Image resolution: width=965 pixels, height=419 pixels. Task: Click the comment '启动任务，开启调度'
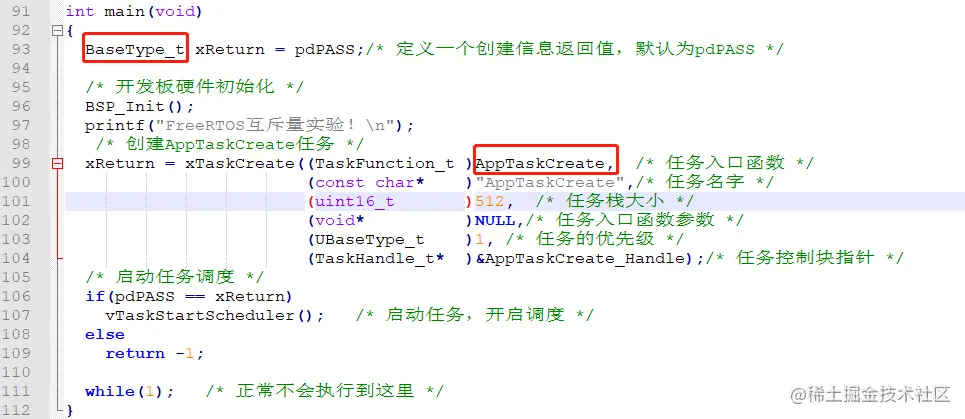[x=474, y=315]
